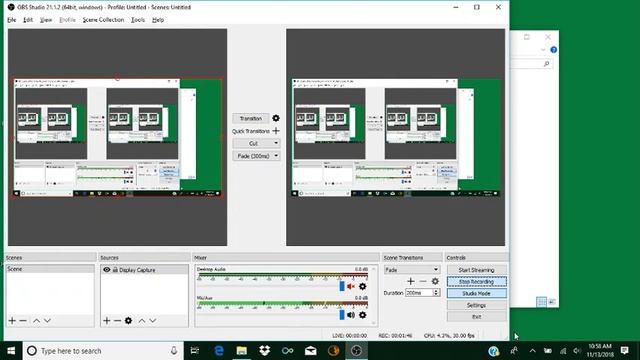Move source down in Sources list

click(x=153, y=321)
